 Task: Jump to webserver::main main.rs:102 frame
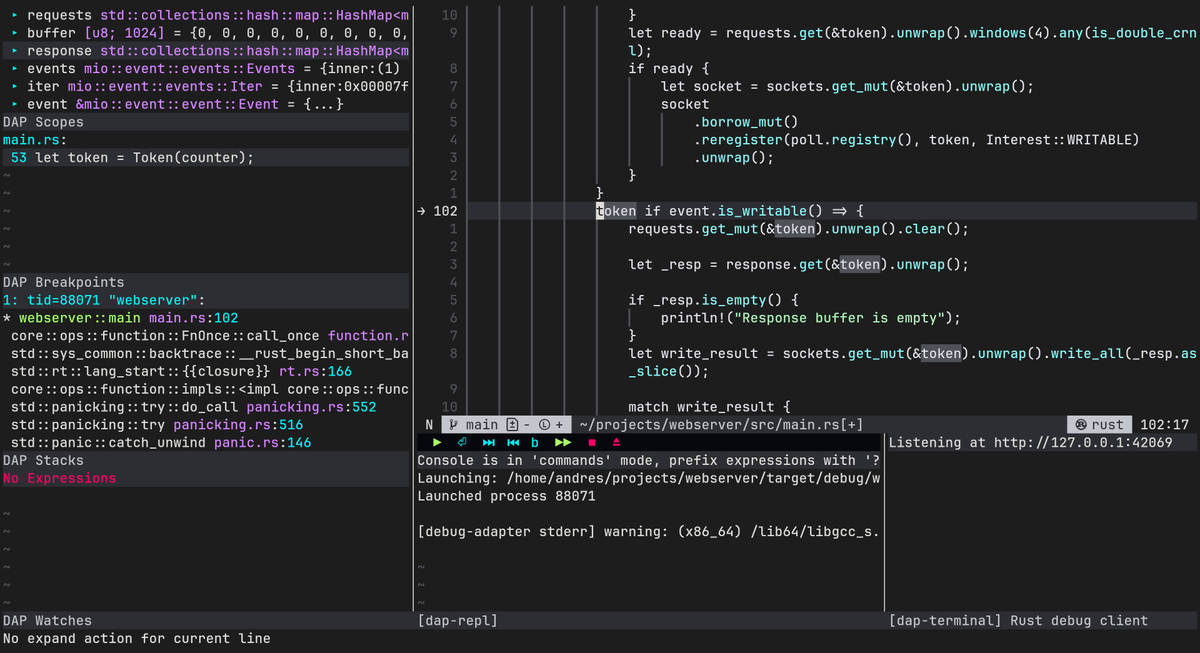[x=120, y=318]
